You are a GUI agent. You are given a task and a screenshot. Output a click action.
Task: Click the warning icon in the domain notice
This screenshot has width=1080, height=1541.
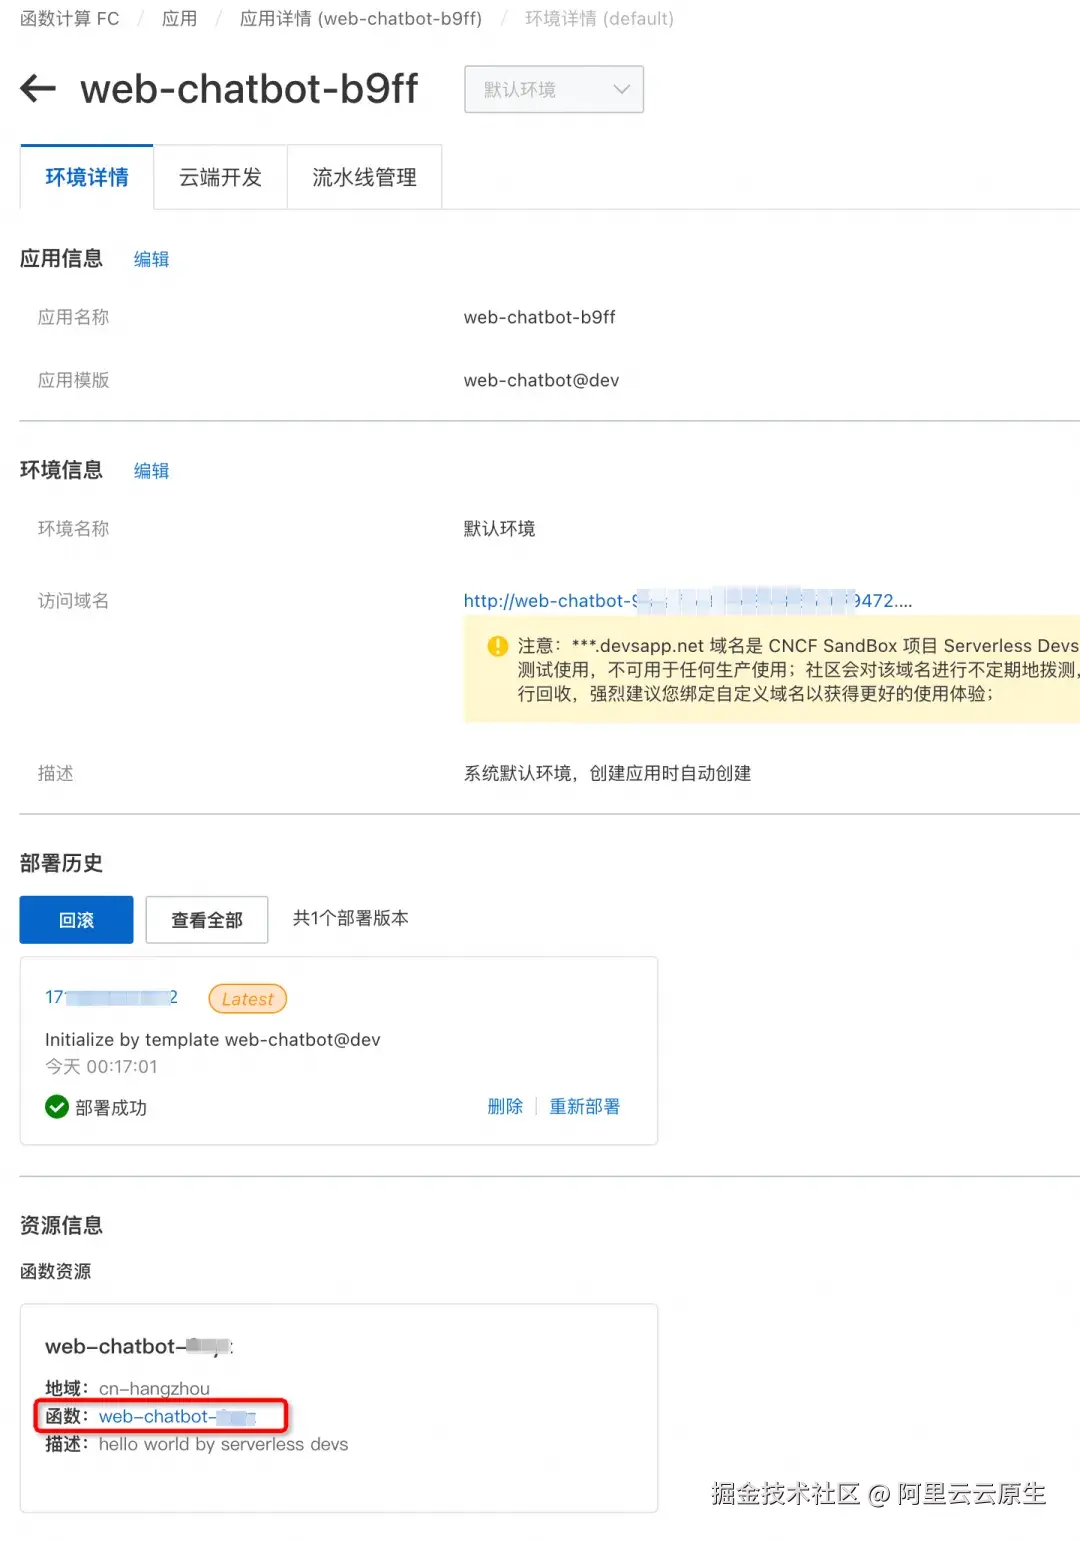point(495,646)
